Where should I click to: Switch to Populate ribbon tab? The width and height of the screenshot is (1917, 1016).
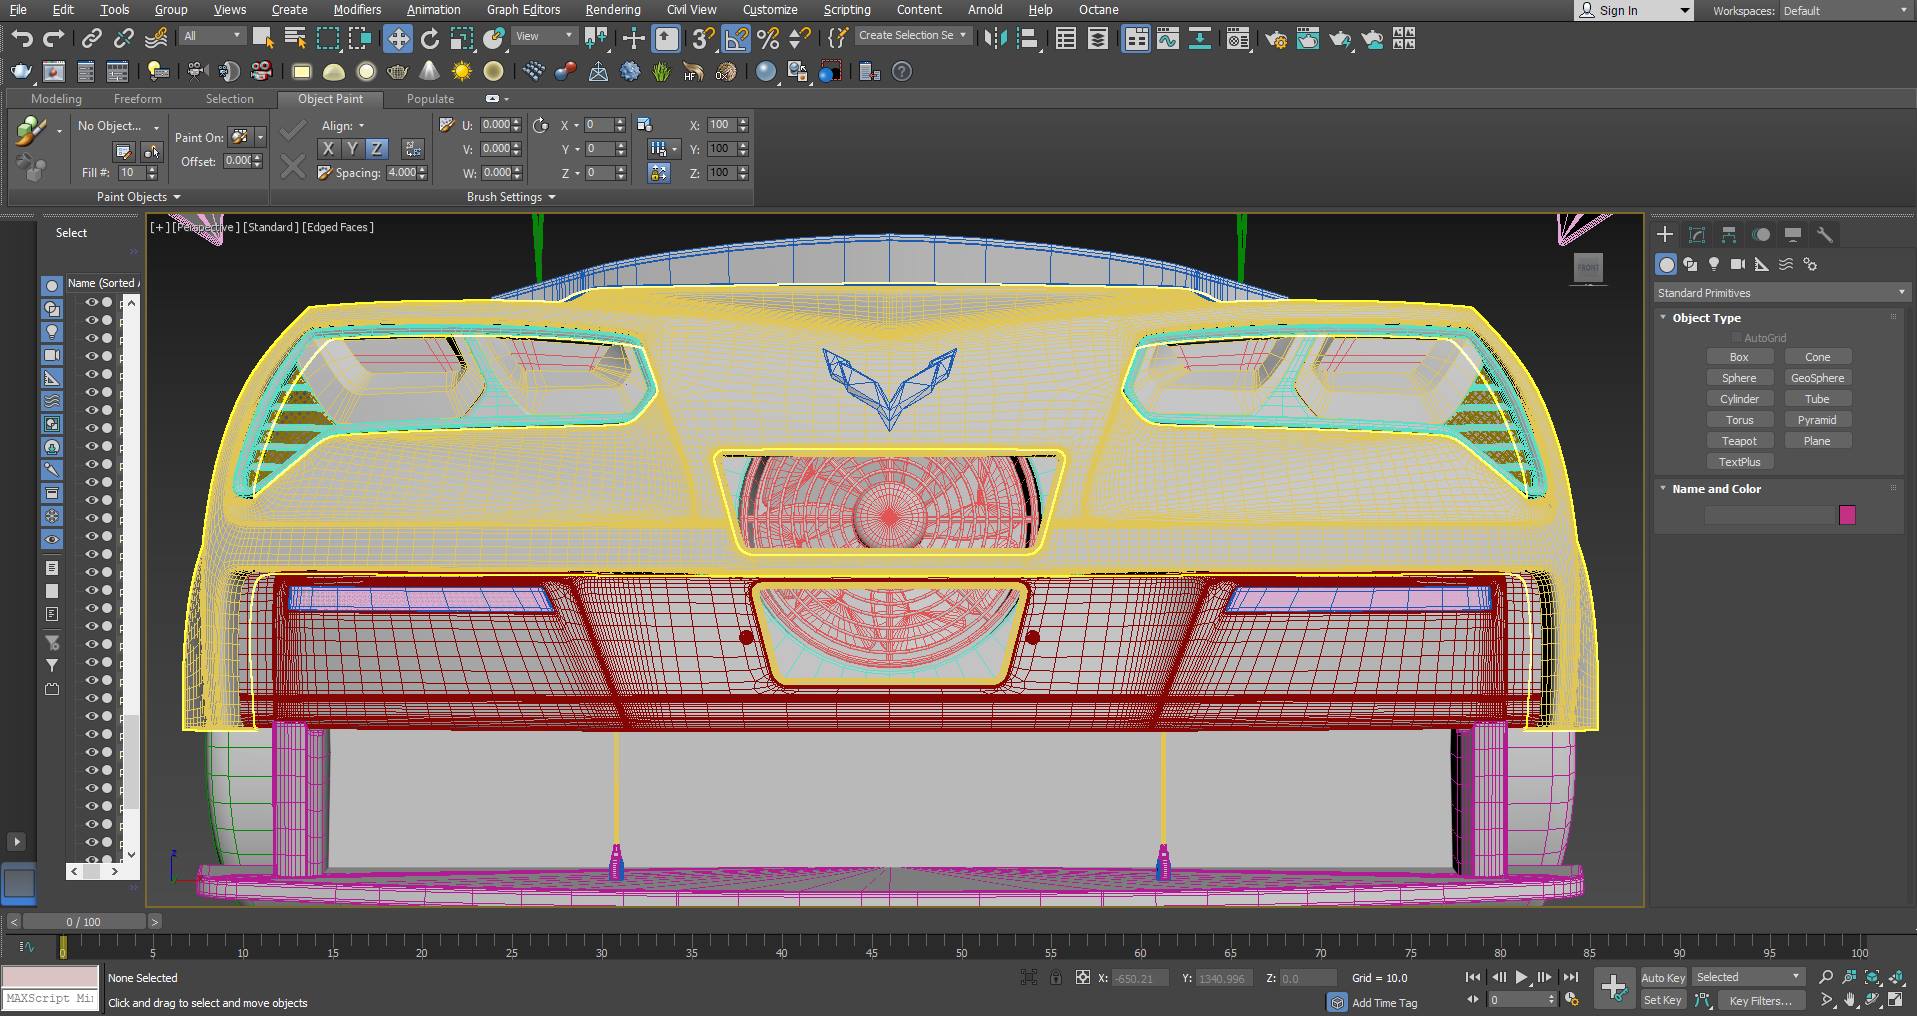[x=430, y=99]
